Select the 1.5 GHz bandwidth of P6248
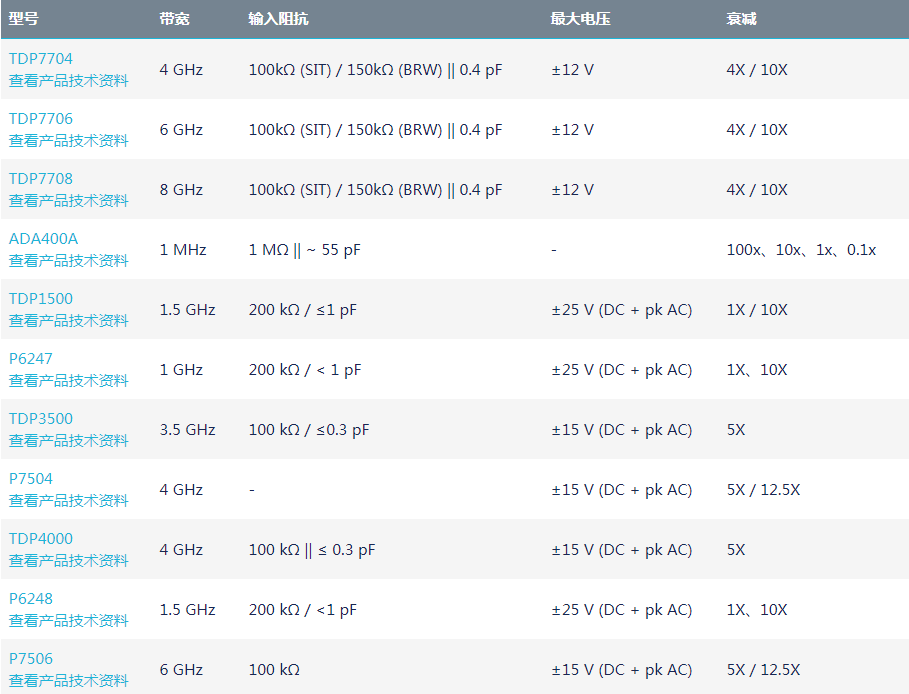This screenshot has height=694, width=909. pyautogui.click(x=187, y=610)
